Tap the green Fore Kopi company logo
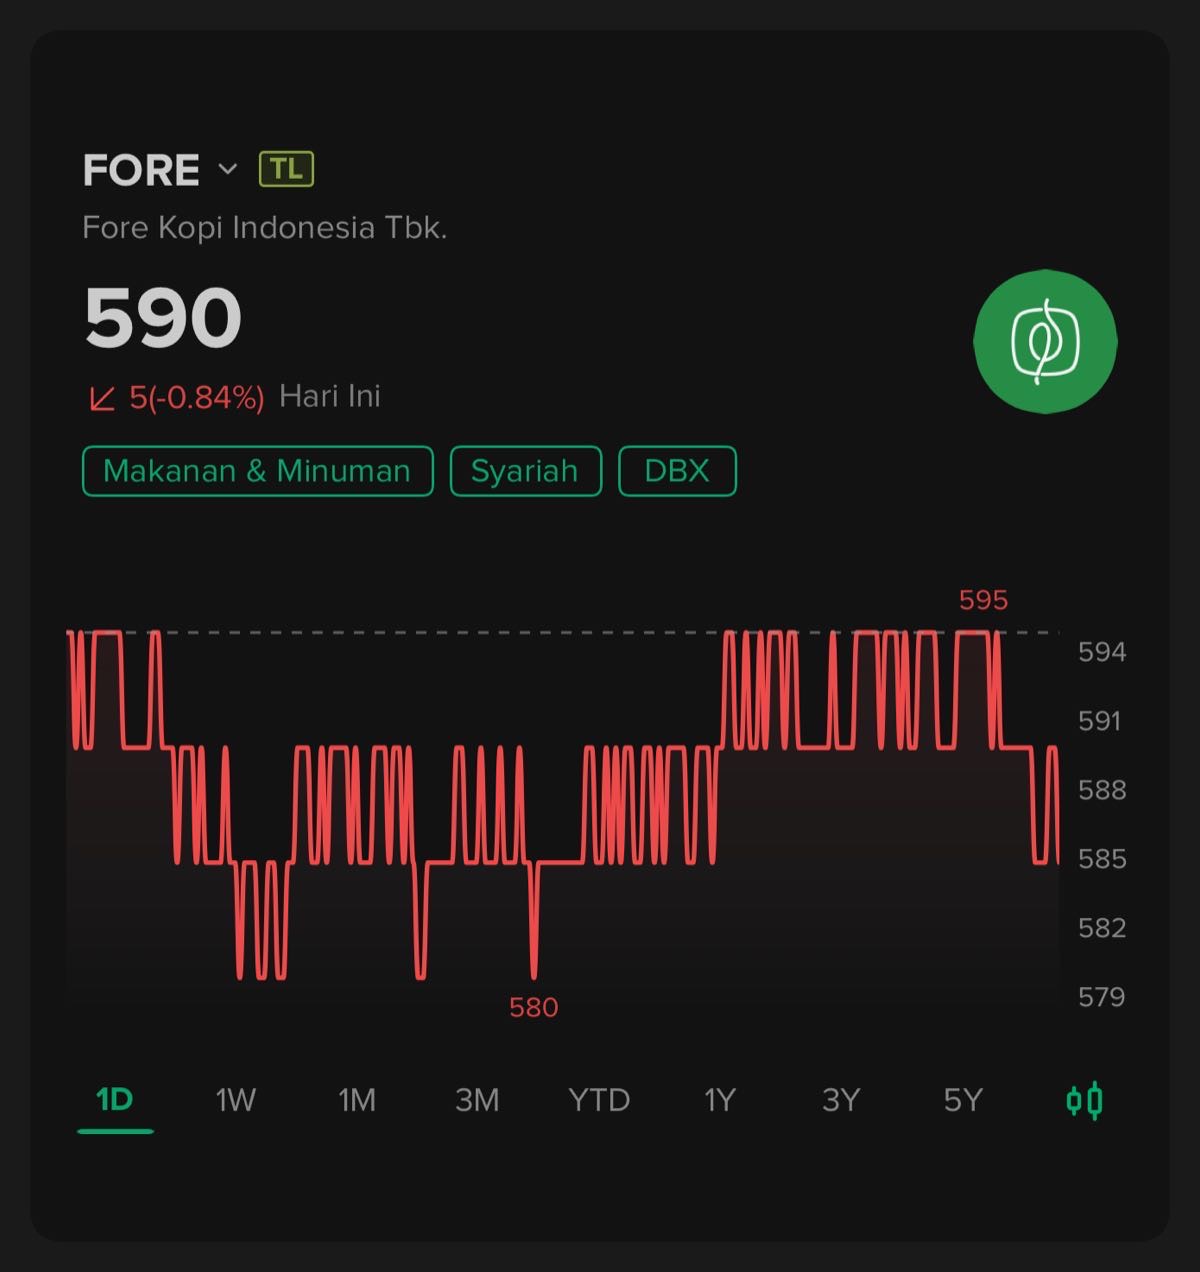Viewport: 1200px width, 1272px height. pyautogui.click(x=1045, y=341)
